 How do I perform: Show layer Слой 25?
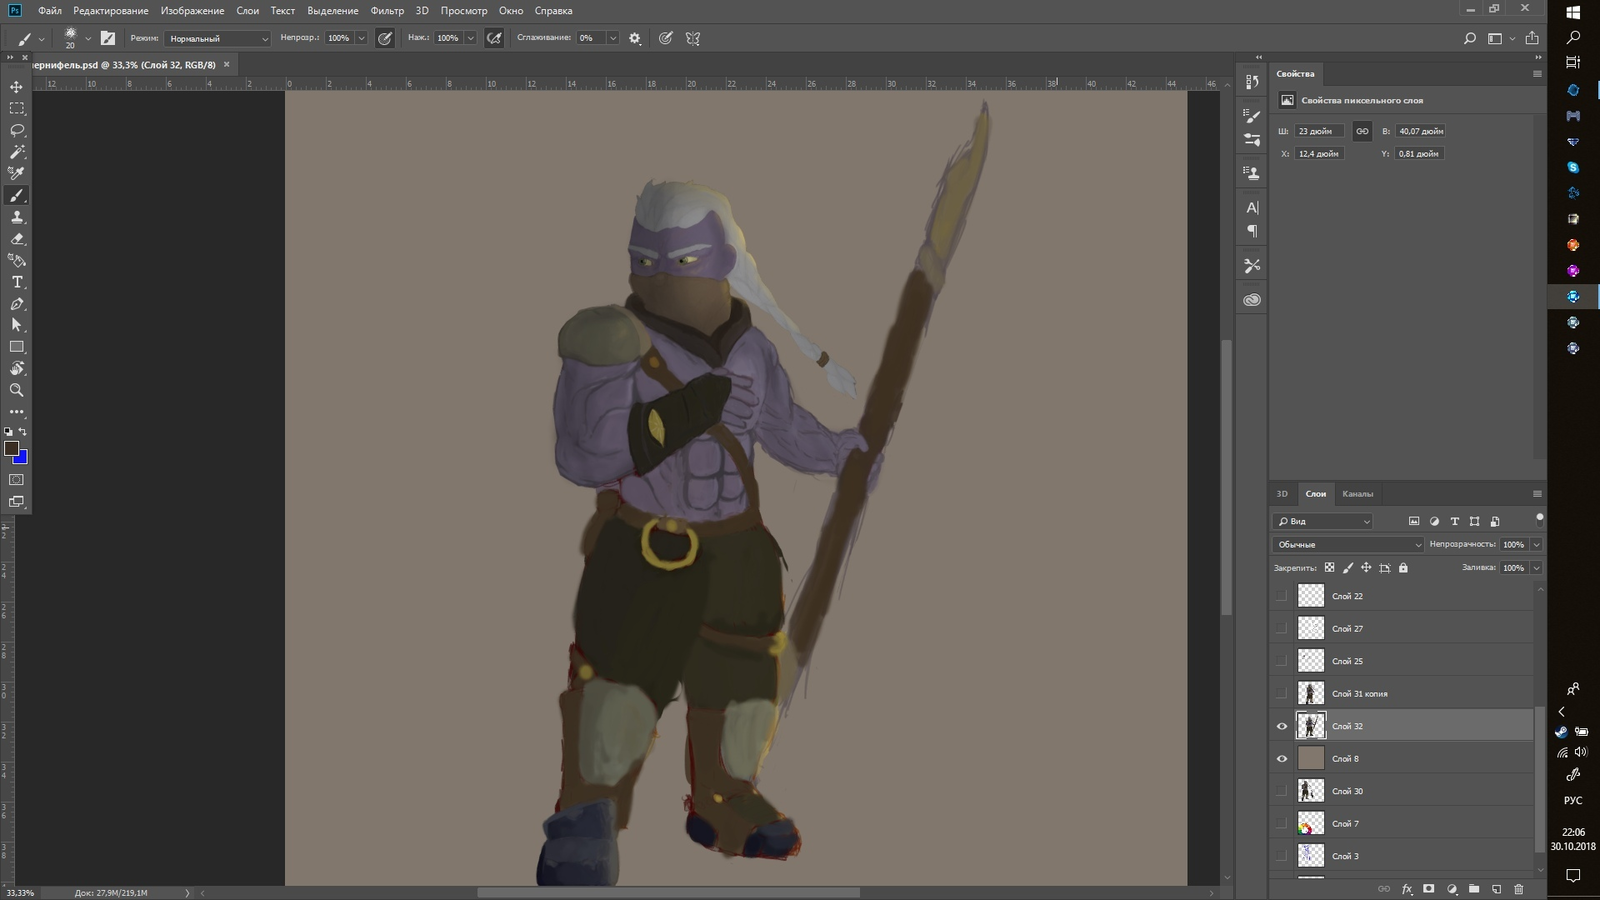click(1282, 661)
